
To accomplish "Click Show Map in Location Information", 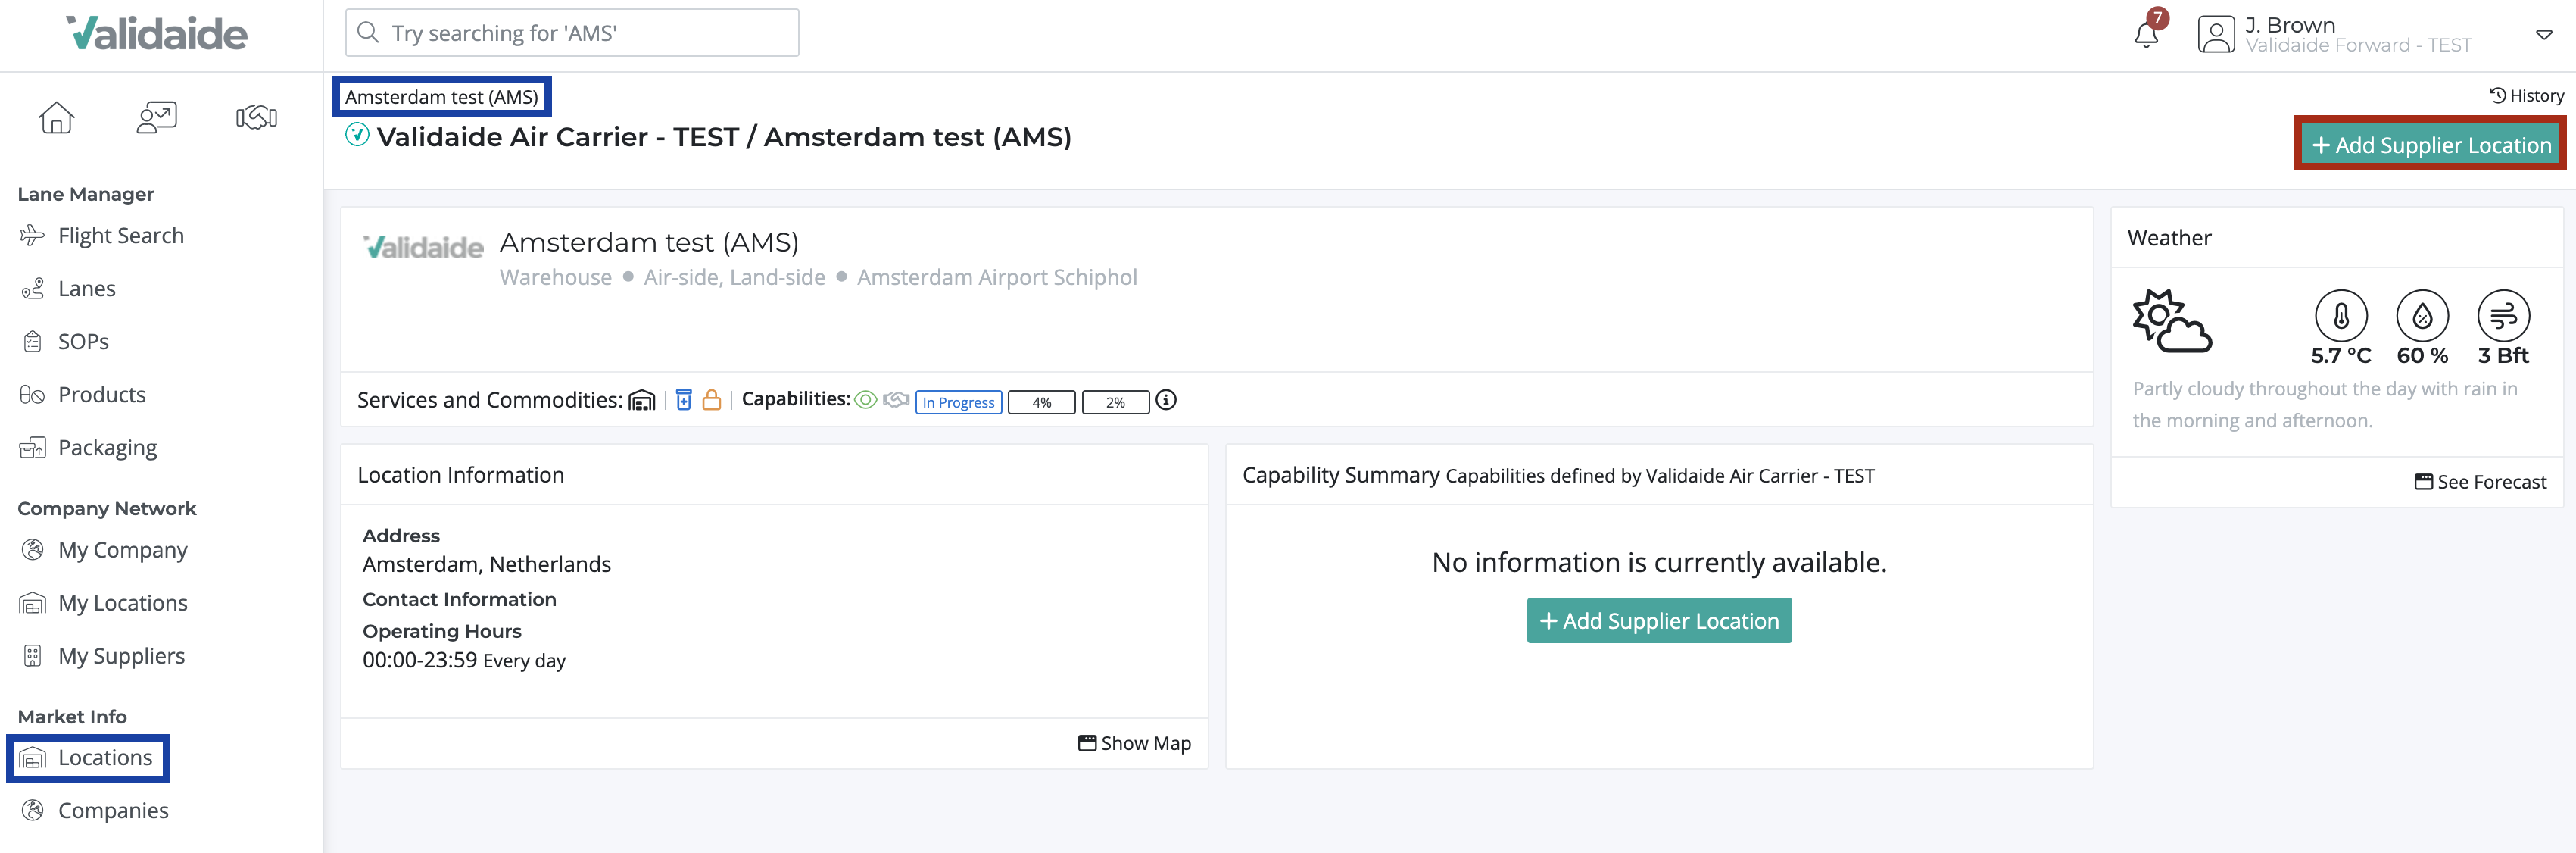I will 1135,743.
